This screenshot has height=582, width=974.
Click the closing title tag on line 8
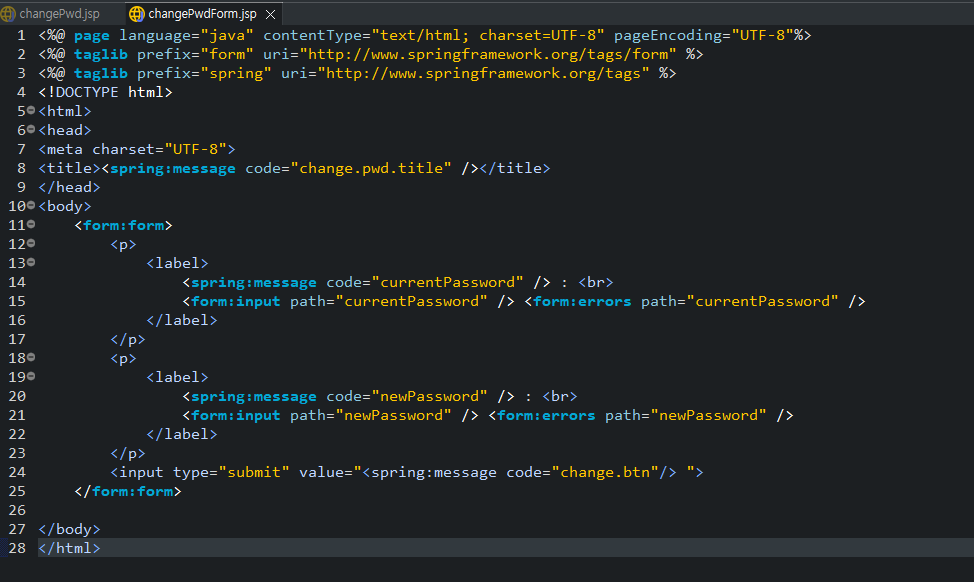coord(515,168)
